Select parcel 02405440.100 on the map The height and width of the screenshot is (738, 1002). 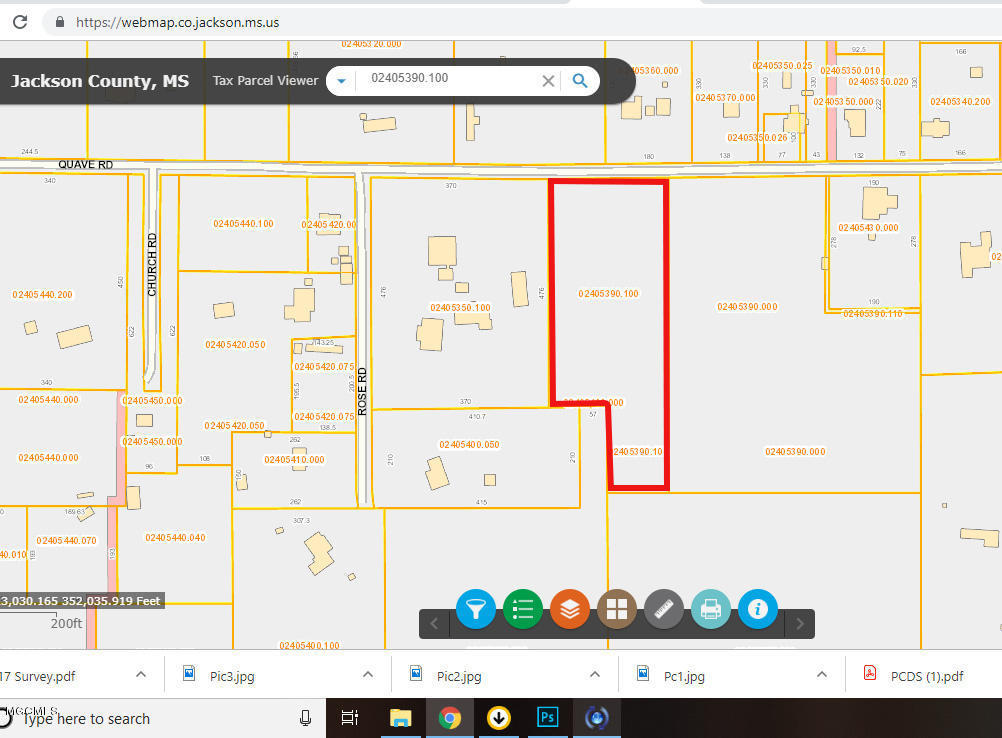tap(243, 224)
